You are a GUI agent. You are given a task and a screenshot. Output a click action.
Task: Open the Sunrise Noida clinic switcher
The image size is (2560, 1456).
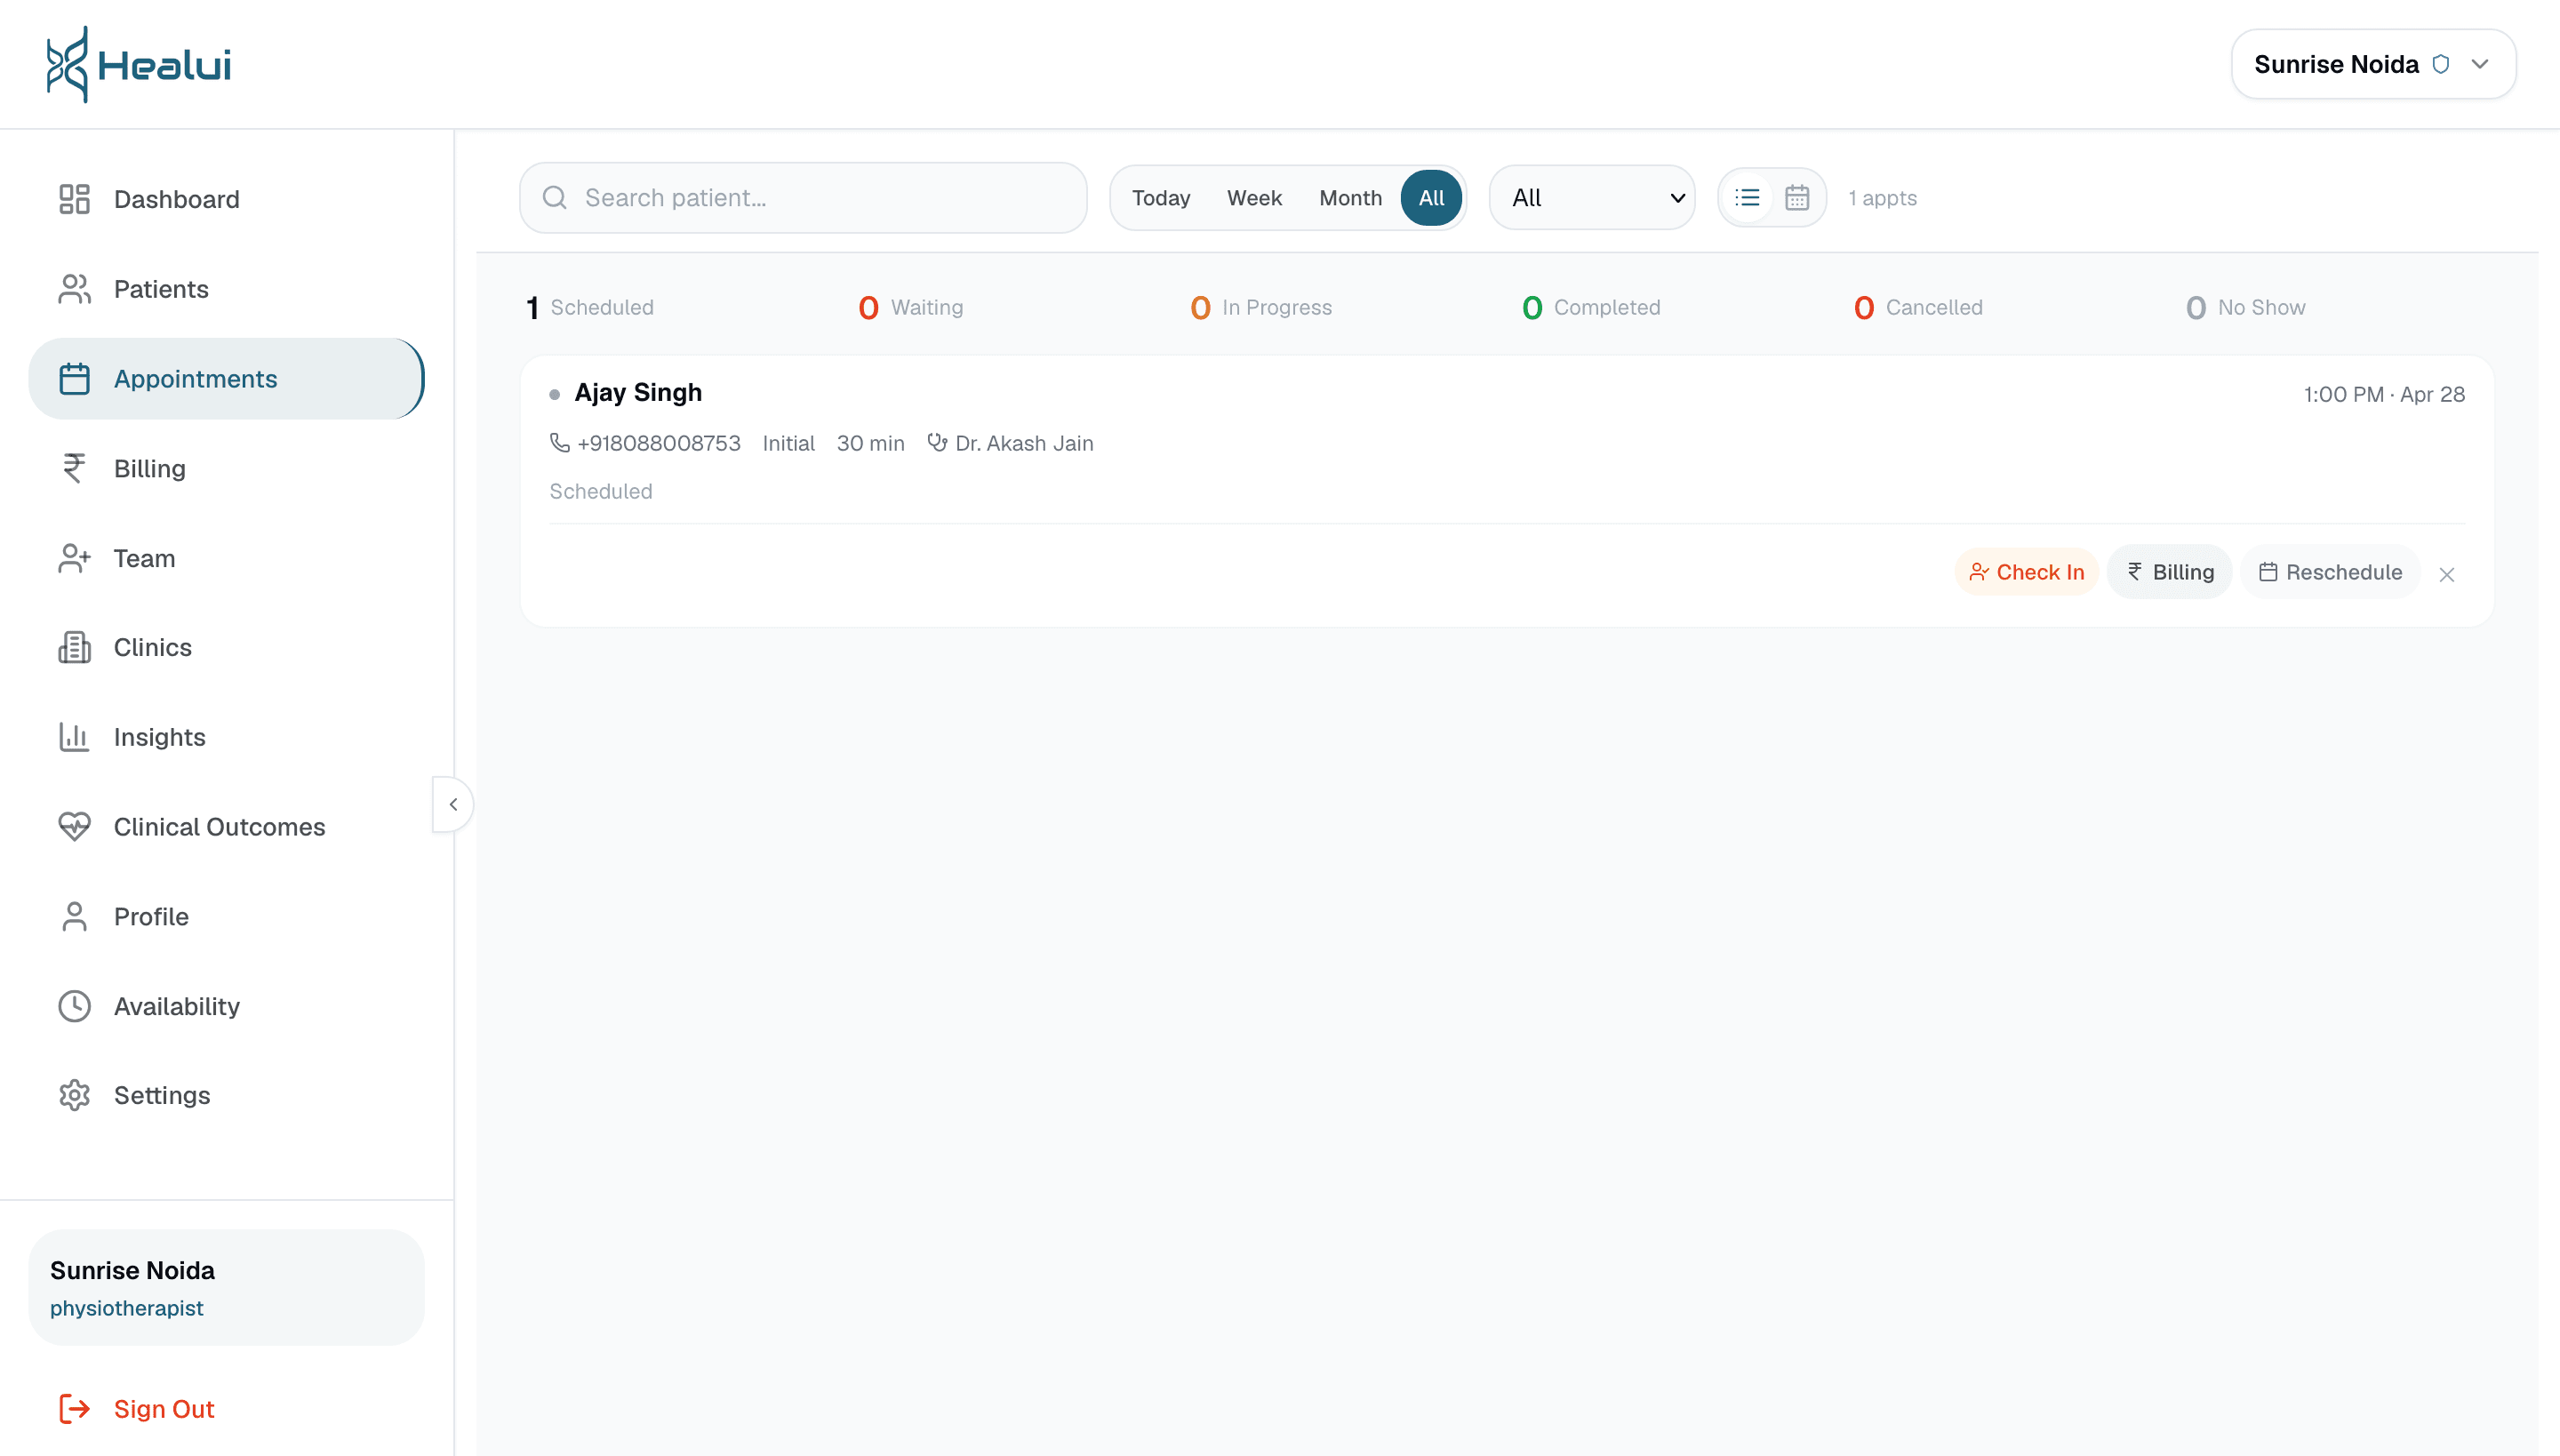tap(2373, 64)
